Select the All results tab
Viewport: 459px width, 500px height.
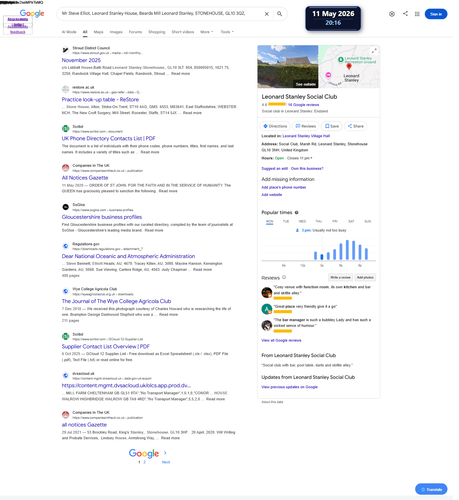(x=85, y=32)
